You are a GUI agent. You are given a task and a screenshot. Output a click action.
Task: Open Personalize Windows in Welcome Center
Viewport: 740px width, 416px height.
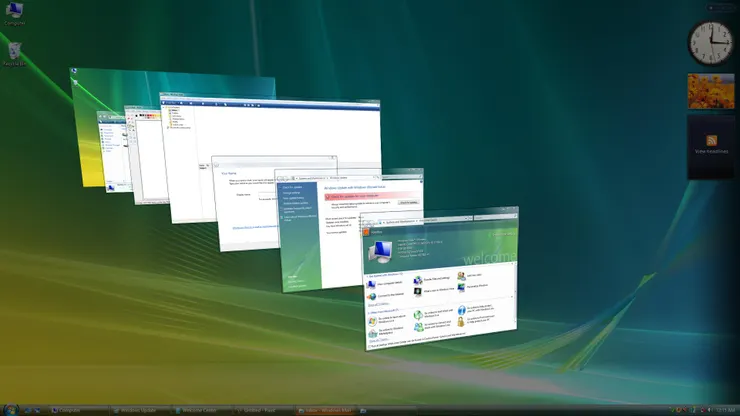point(472,287)
